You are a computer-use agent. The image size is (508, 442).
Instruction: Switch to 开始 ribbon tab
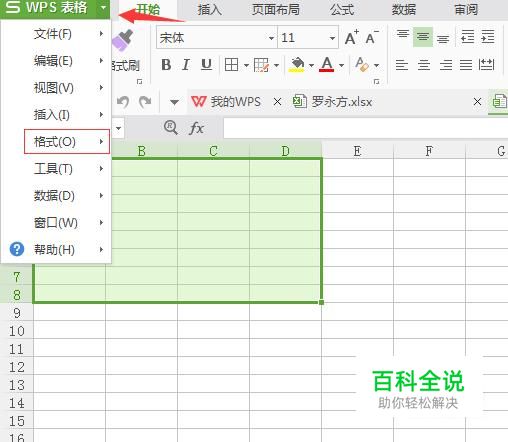pyautogui.click(x=148, y=9)
